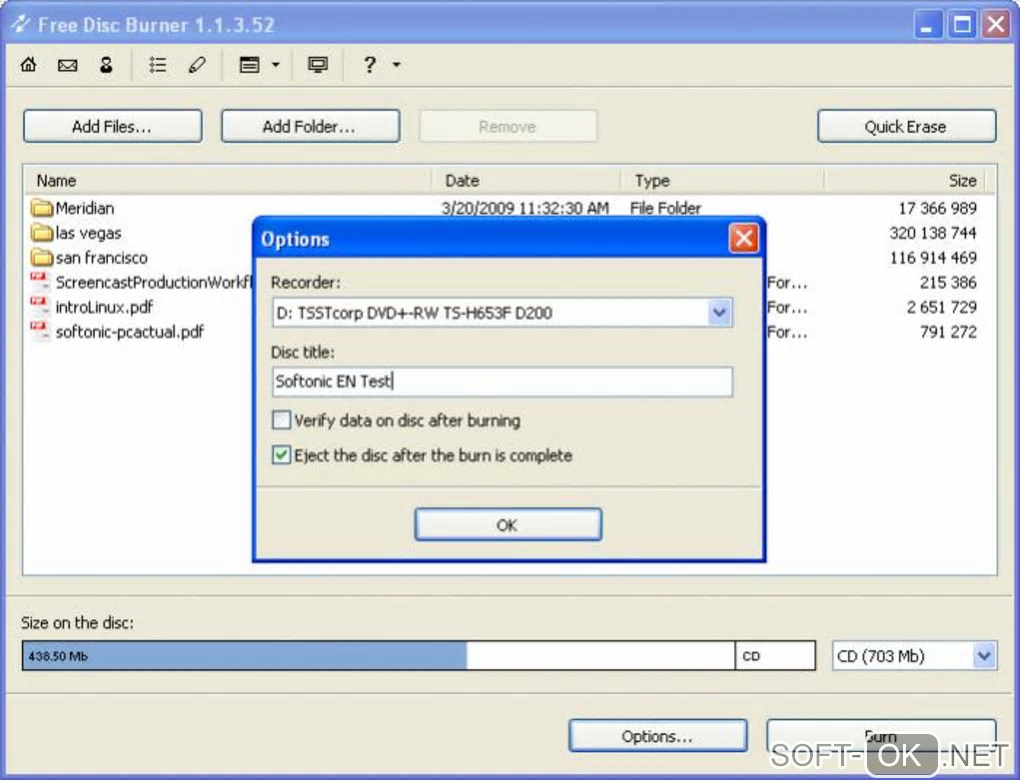Select softonic-pcactual.pdf file icon
Screen dimensions: 1020x780
pyautogui.click(x=40, y=331)
